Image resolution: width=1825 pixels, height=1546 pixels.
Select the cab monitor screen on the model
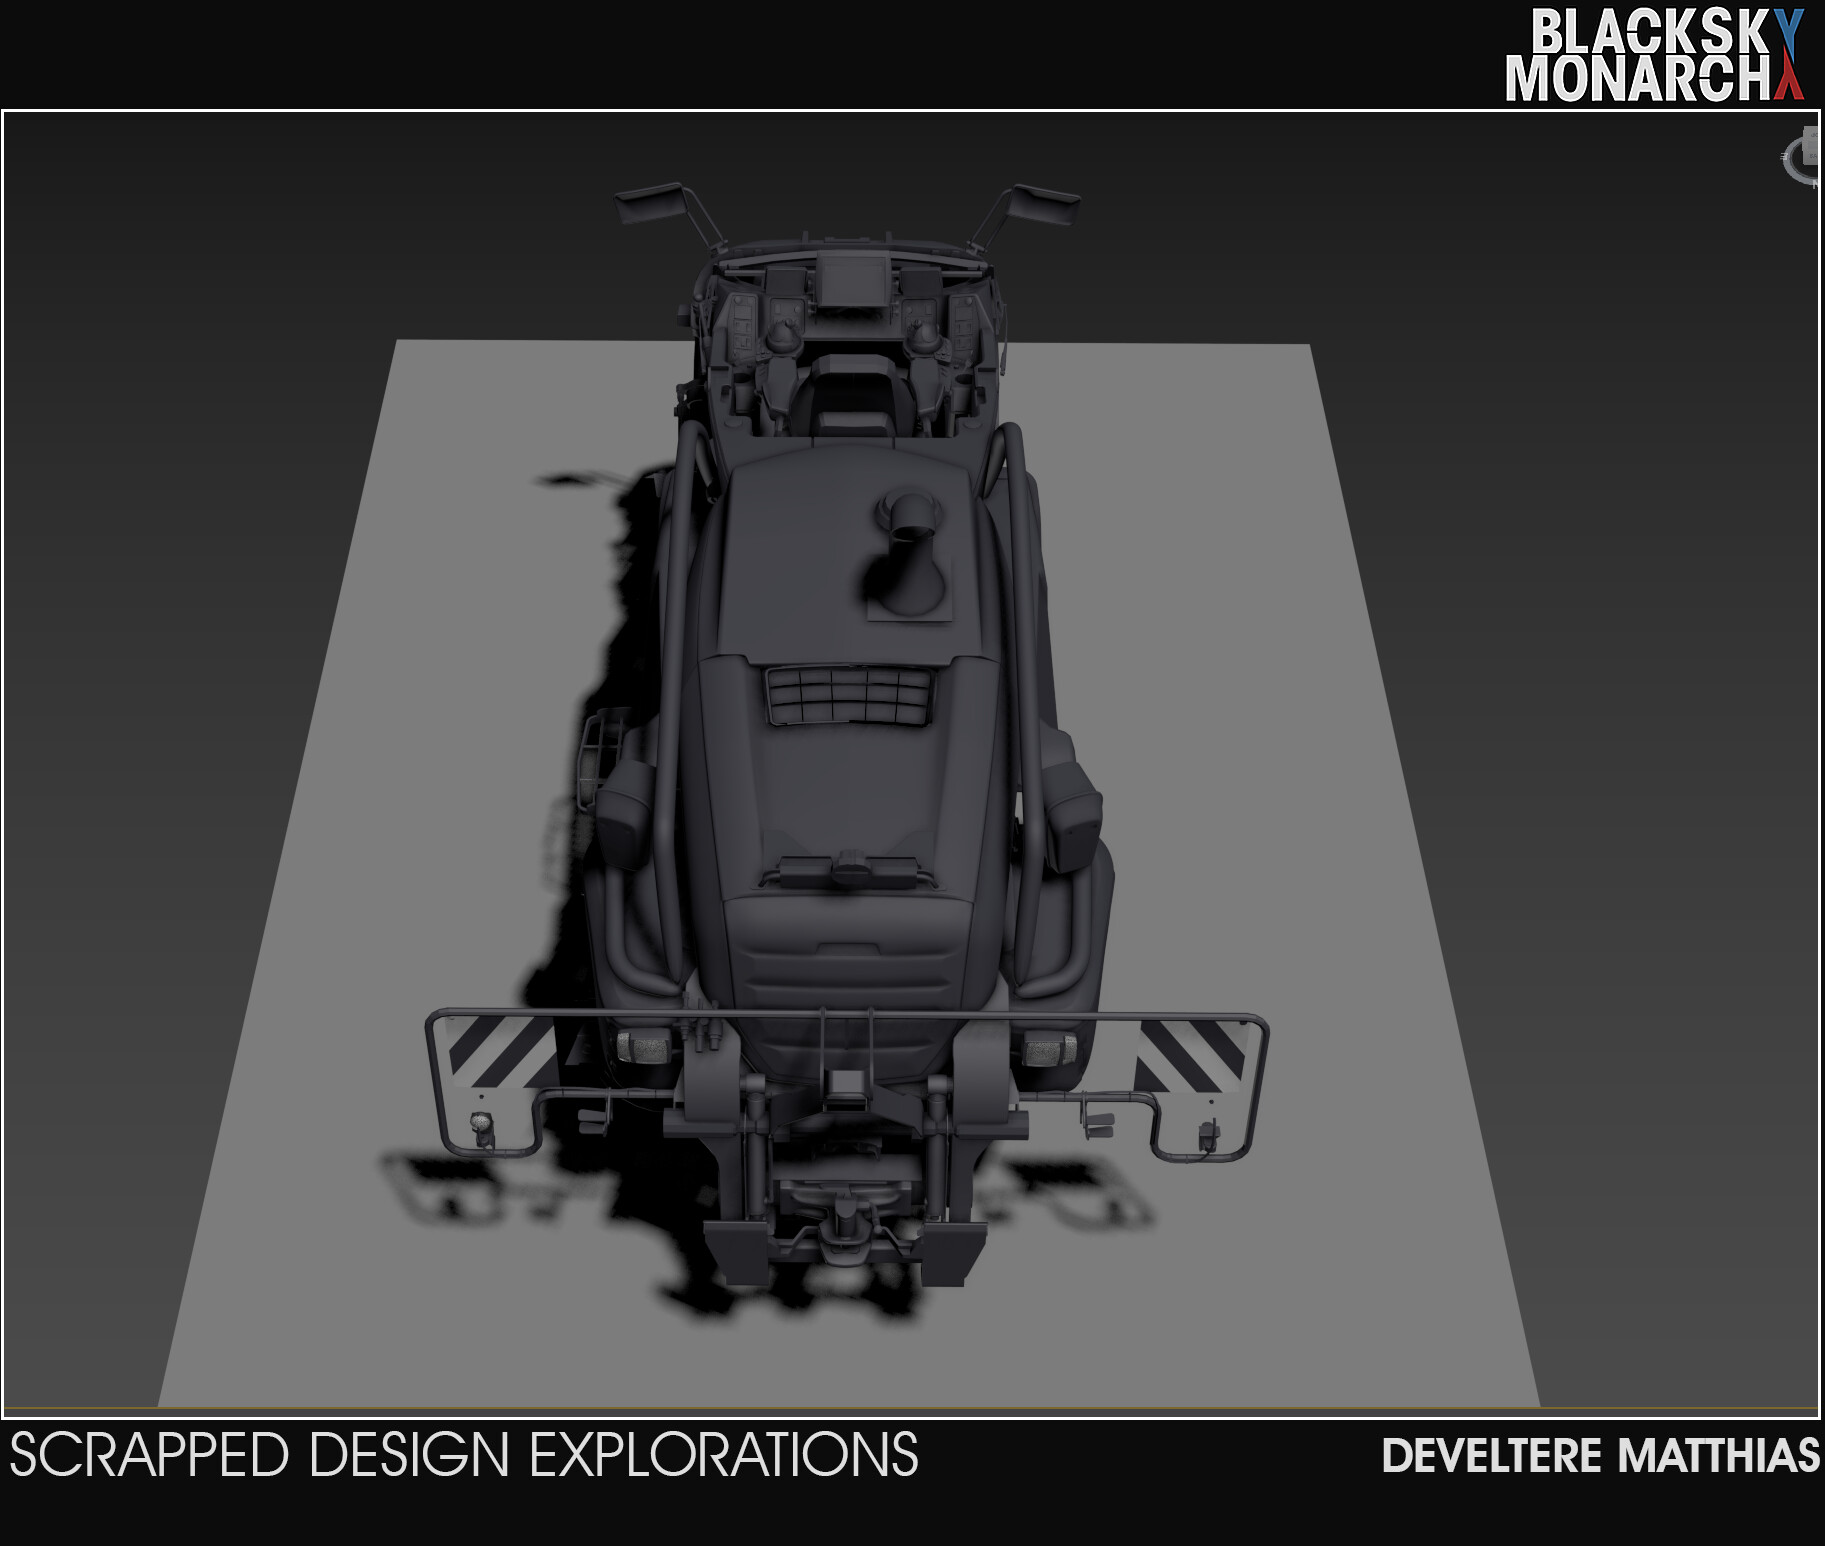click(853, 278)
